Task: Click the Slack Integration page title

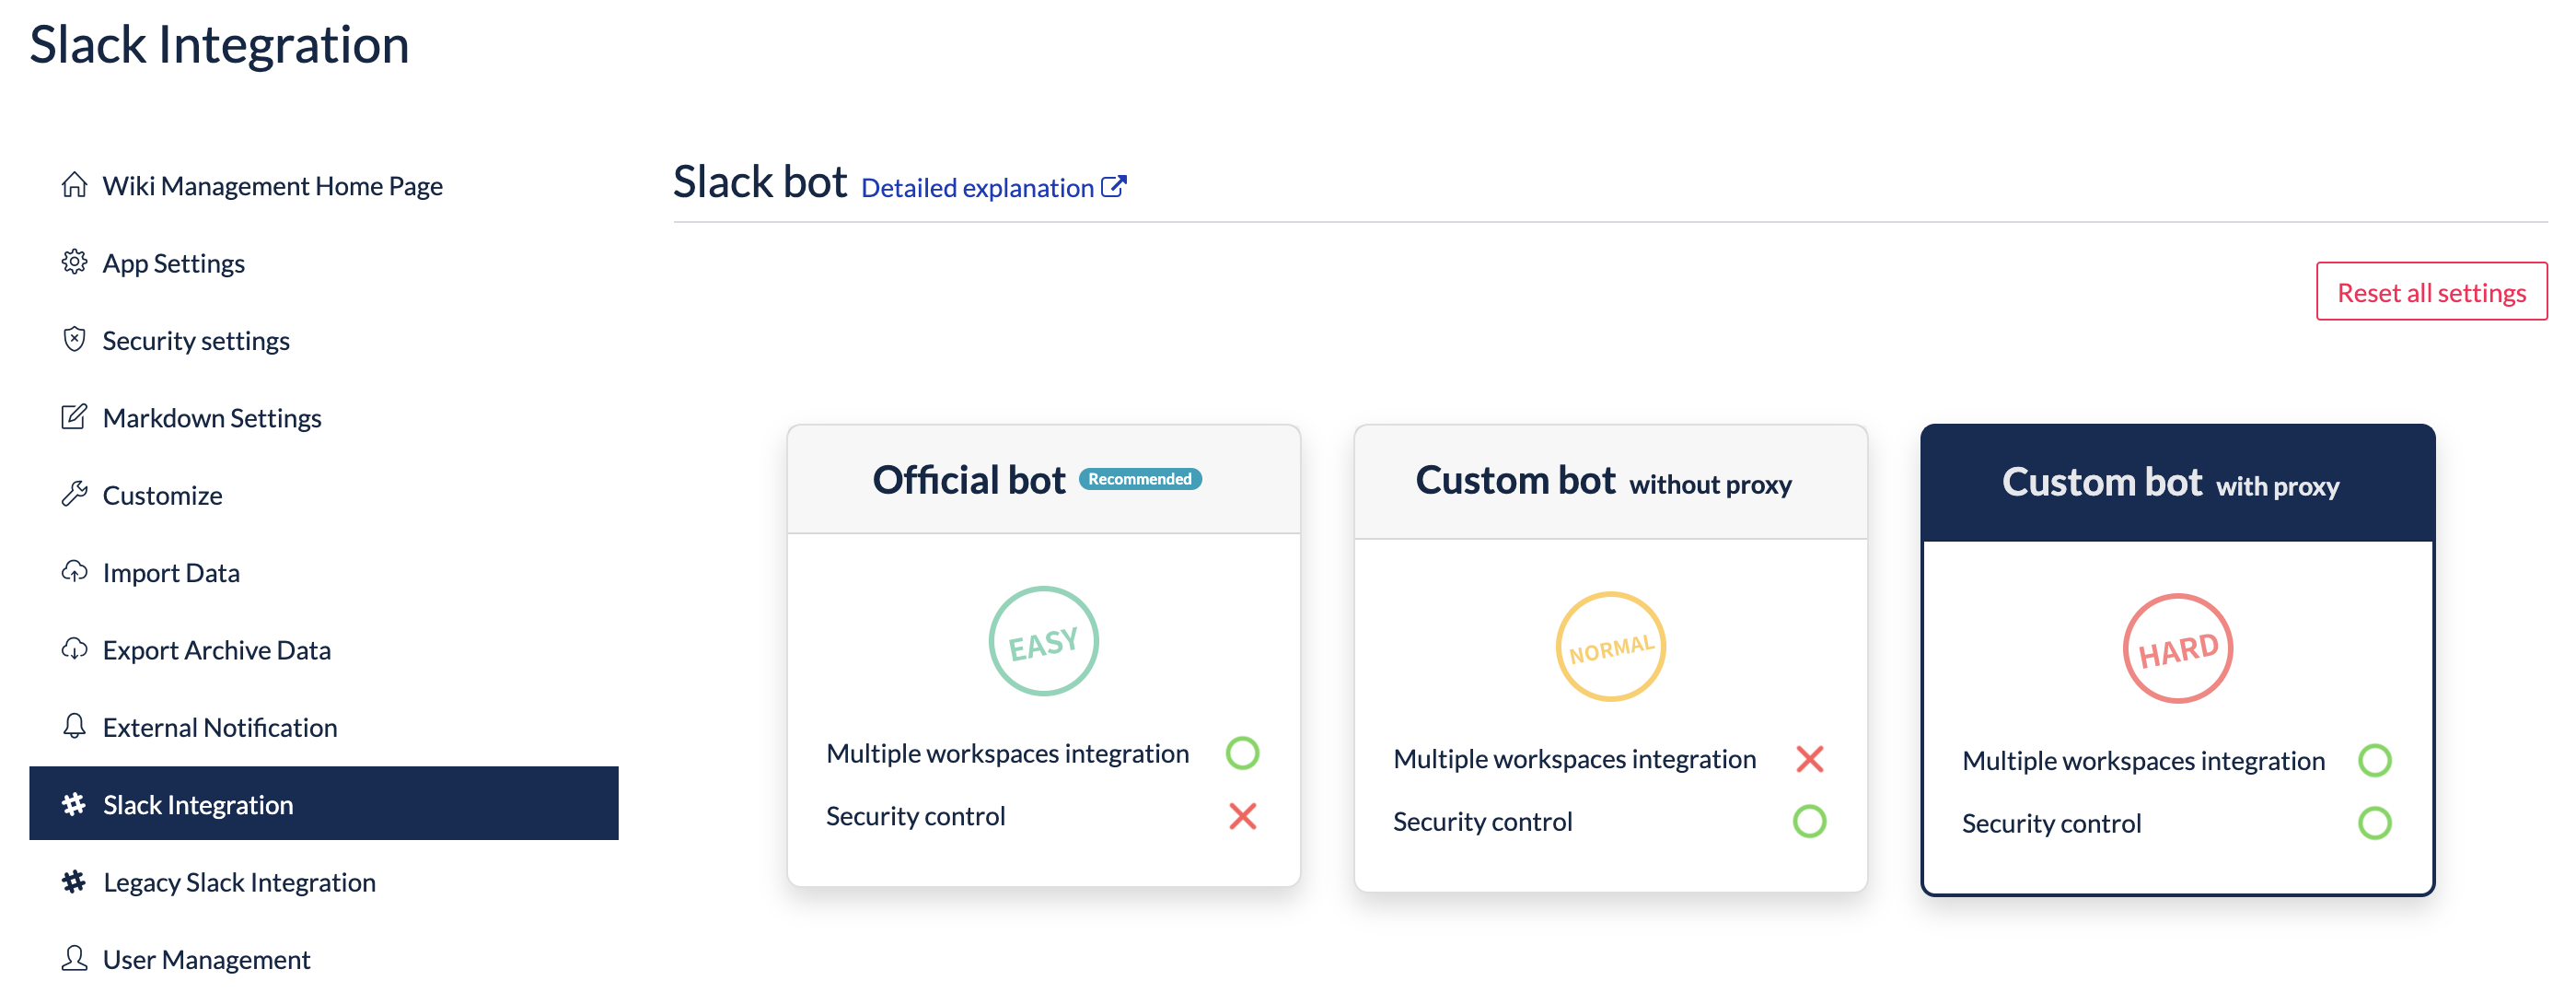Action: (219, 45)
